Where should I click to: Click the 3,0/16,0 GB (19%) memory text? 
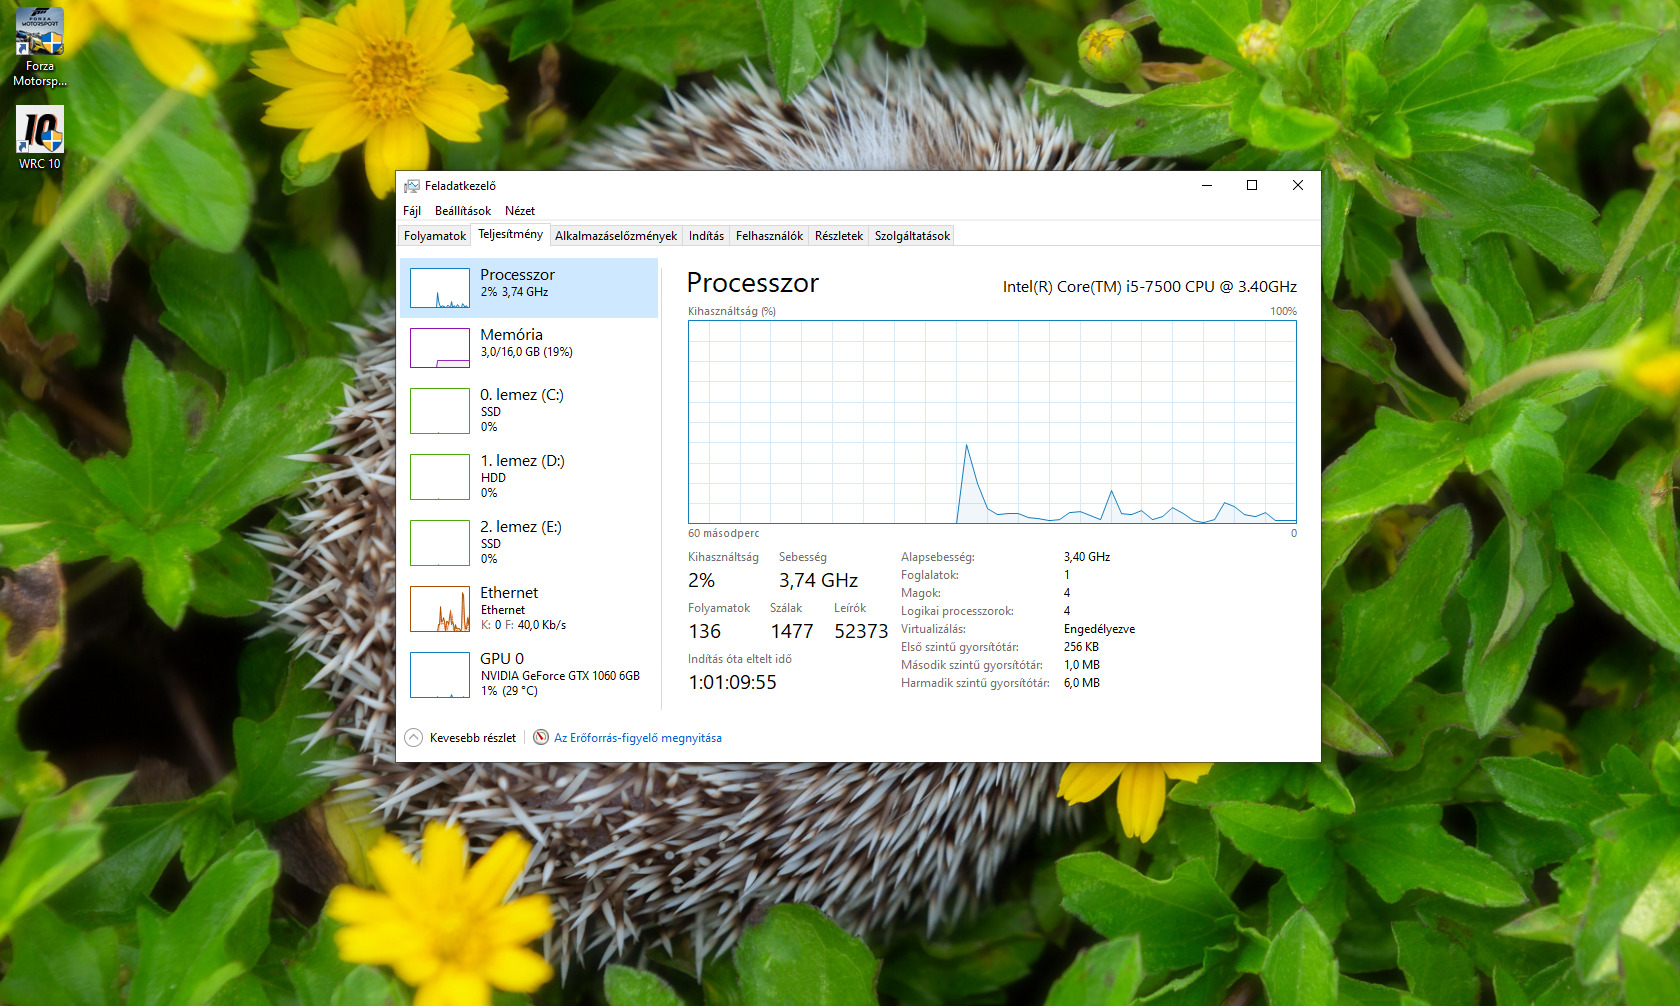coord(526,352)
